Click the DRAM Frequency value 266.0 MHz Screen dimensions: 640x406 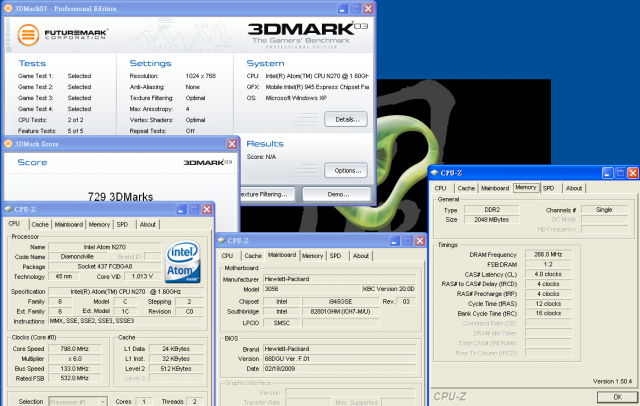coord(548,255)
